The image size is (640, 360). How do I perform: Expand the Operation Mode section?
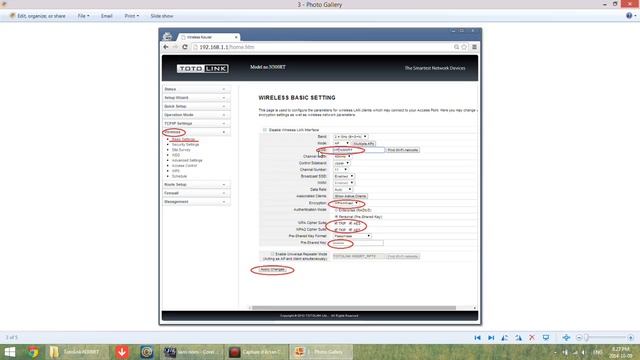pos(196,115)
